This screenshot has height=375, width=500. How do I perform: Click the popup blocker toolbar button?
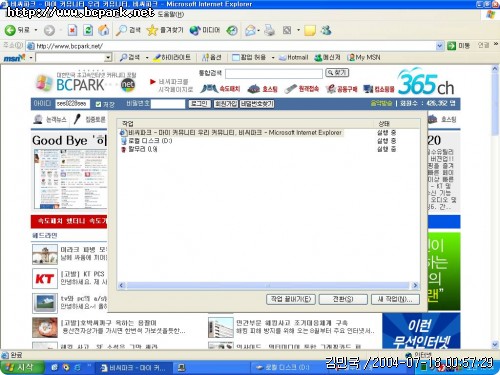[249, 58]
